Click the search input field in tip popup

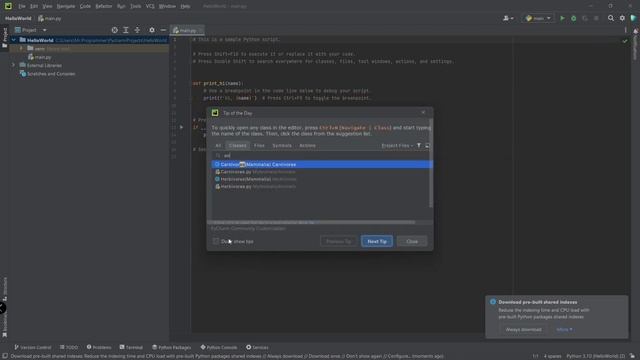[x=320, y=156]
